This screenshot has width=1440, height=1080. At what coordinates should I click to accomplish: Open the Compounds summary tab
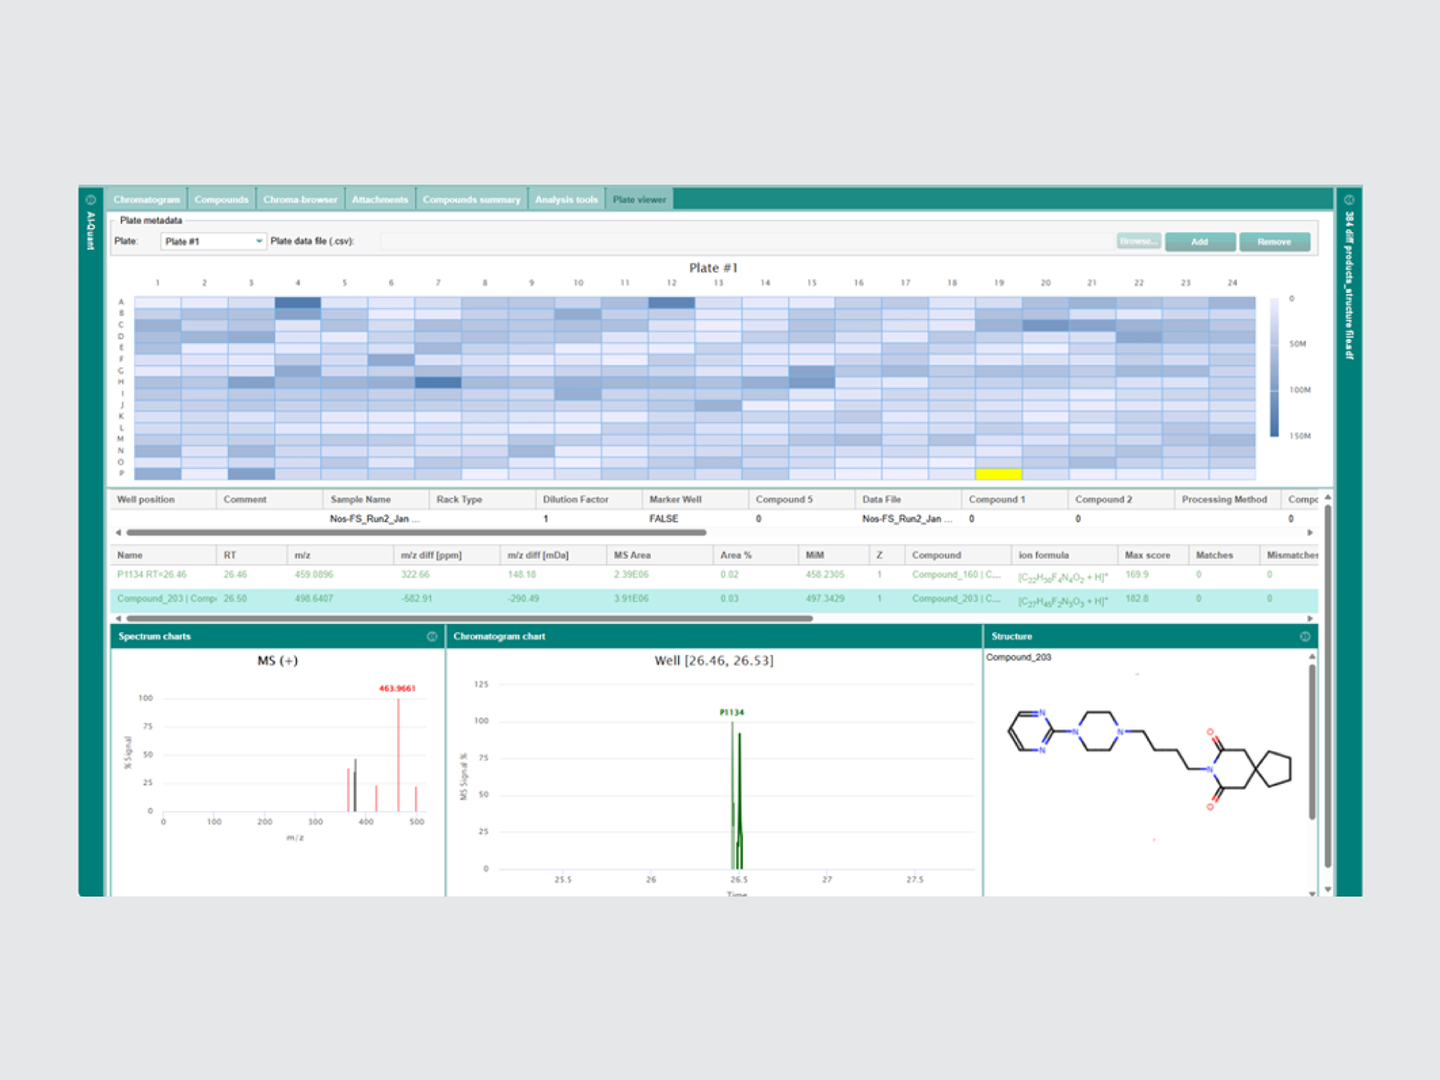471,198
